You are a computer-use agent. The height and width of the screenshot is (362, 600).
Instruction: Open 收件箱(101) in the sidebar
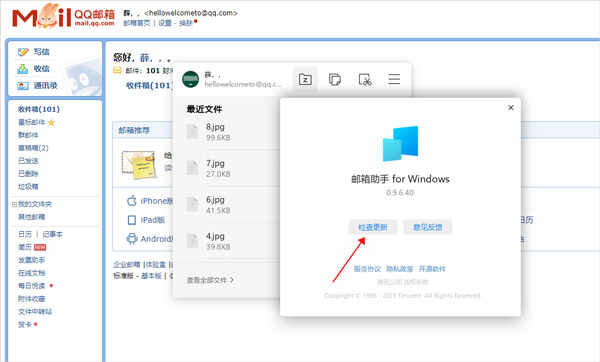[39, 109]
